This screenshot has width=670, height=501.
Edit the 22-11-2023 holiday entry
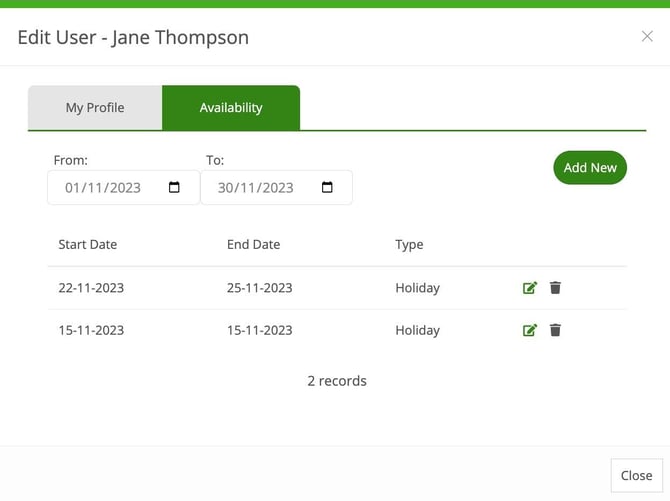click(530, 288)
